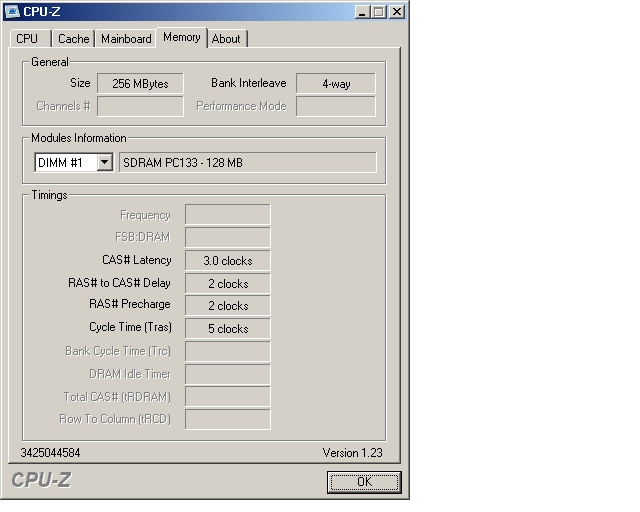Click the DRAM Idle Timer field
Viewport: 640px width, 512px height.
[228, 374]
